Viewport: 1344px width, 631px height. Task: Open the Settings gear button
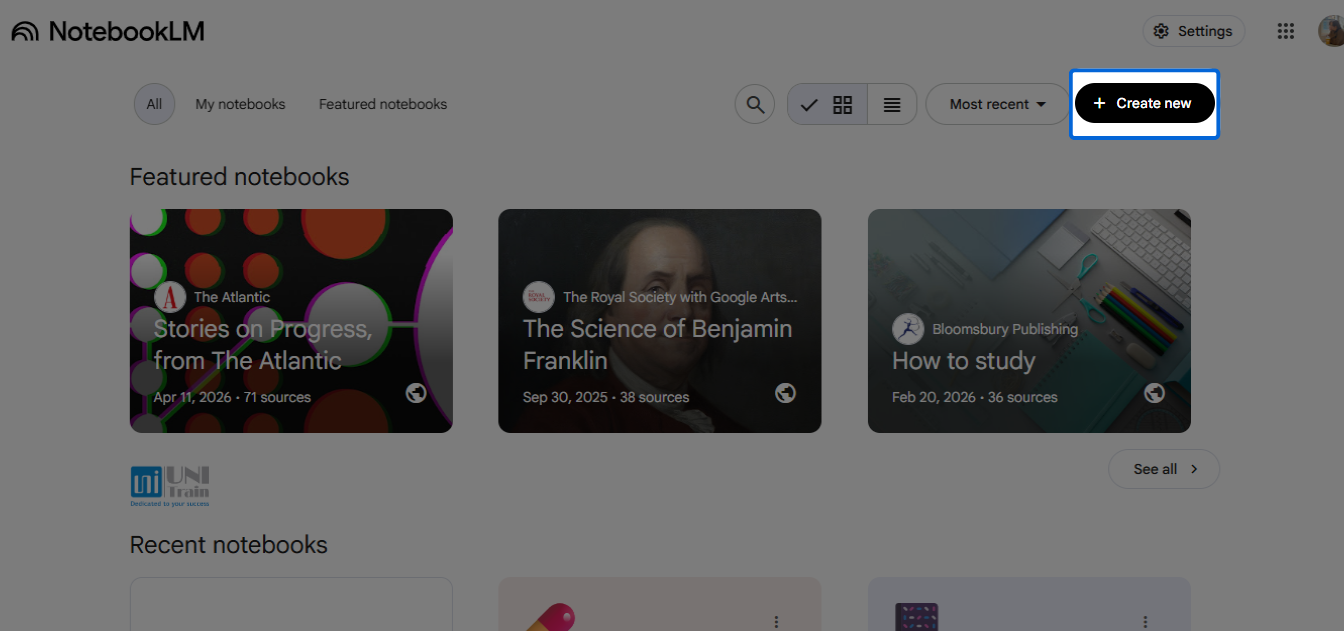[x=1194, y=31]
